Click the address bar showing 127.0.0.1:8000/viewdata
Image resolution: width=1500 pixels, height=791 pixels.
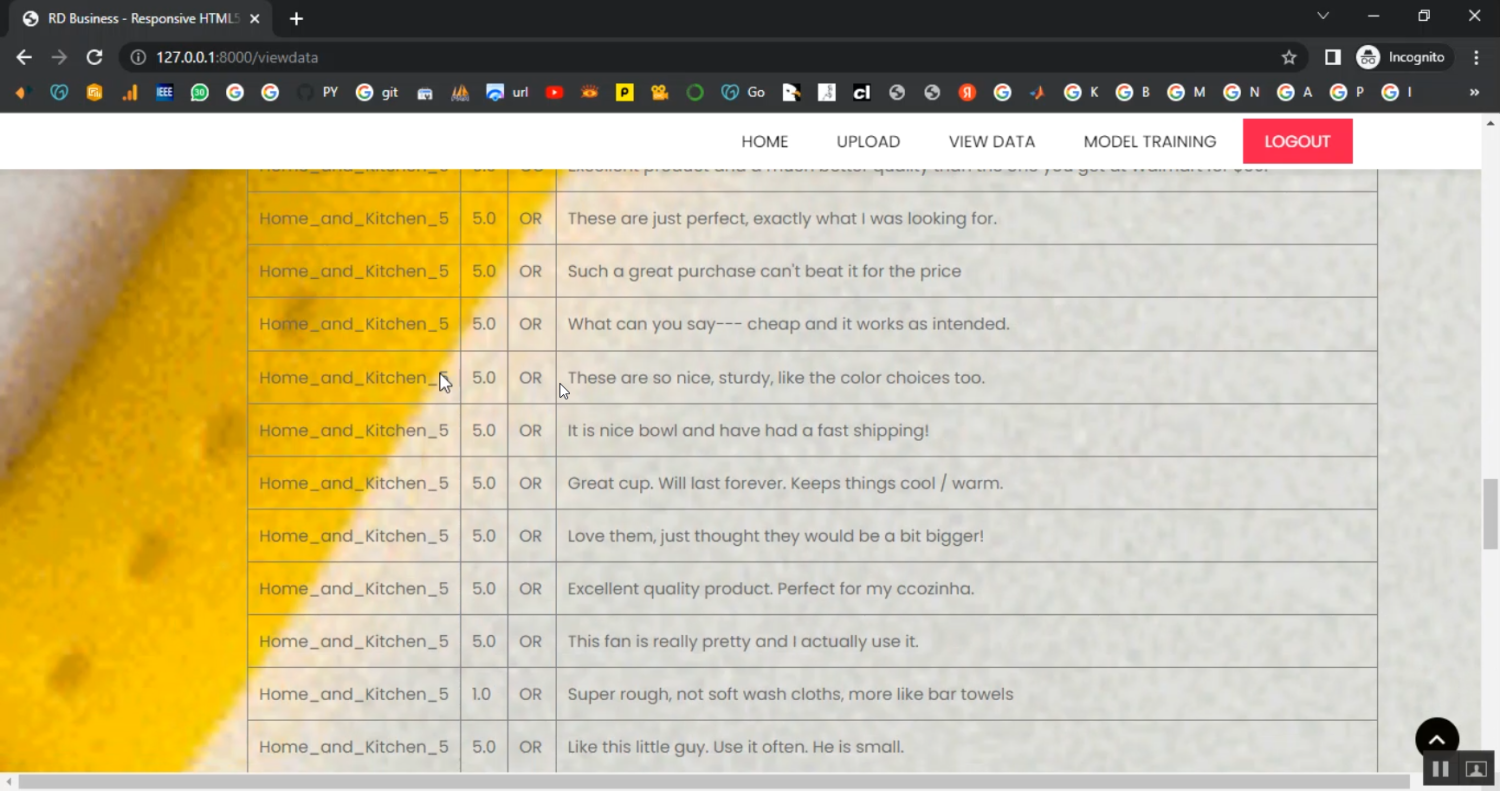pos(700,58)
